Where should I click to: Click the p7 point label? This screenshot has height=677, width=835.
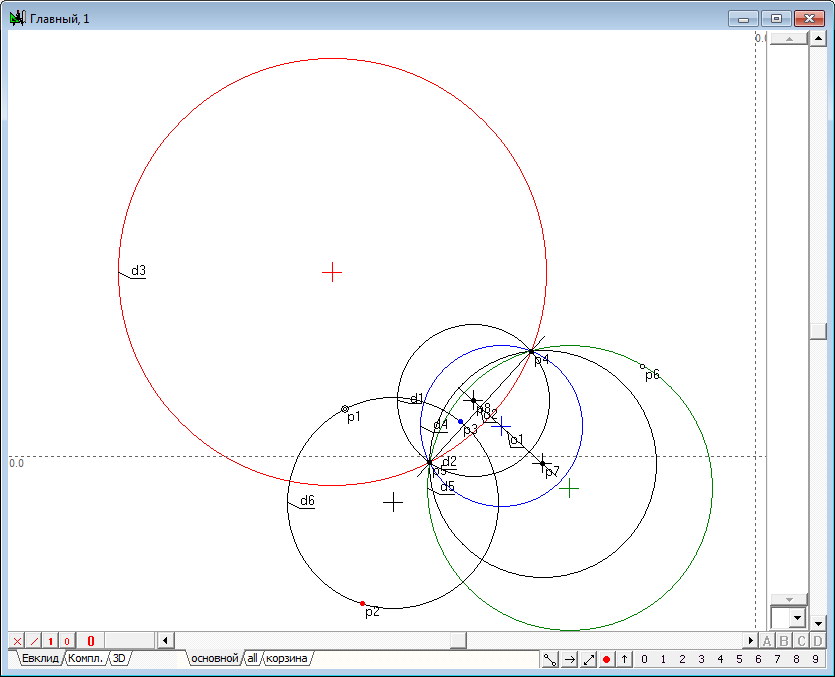click(x=552, y=471)
